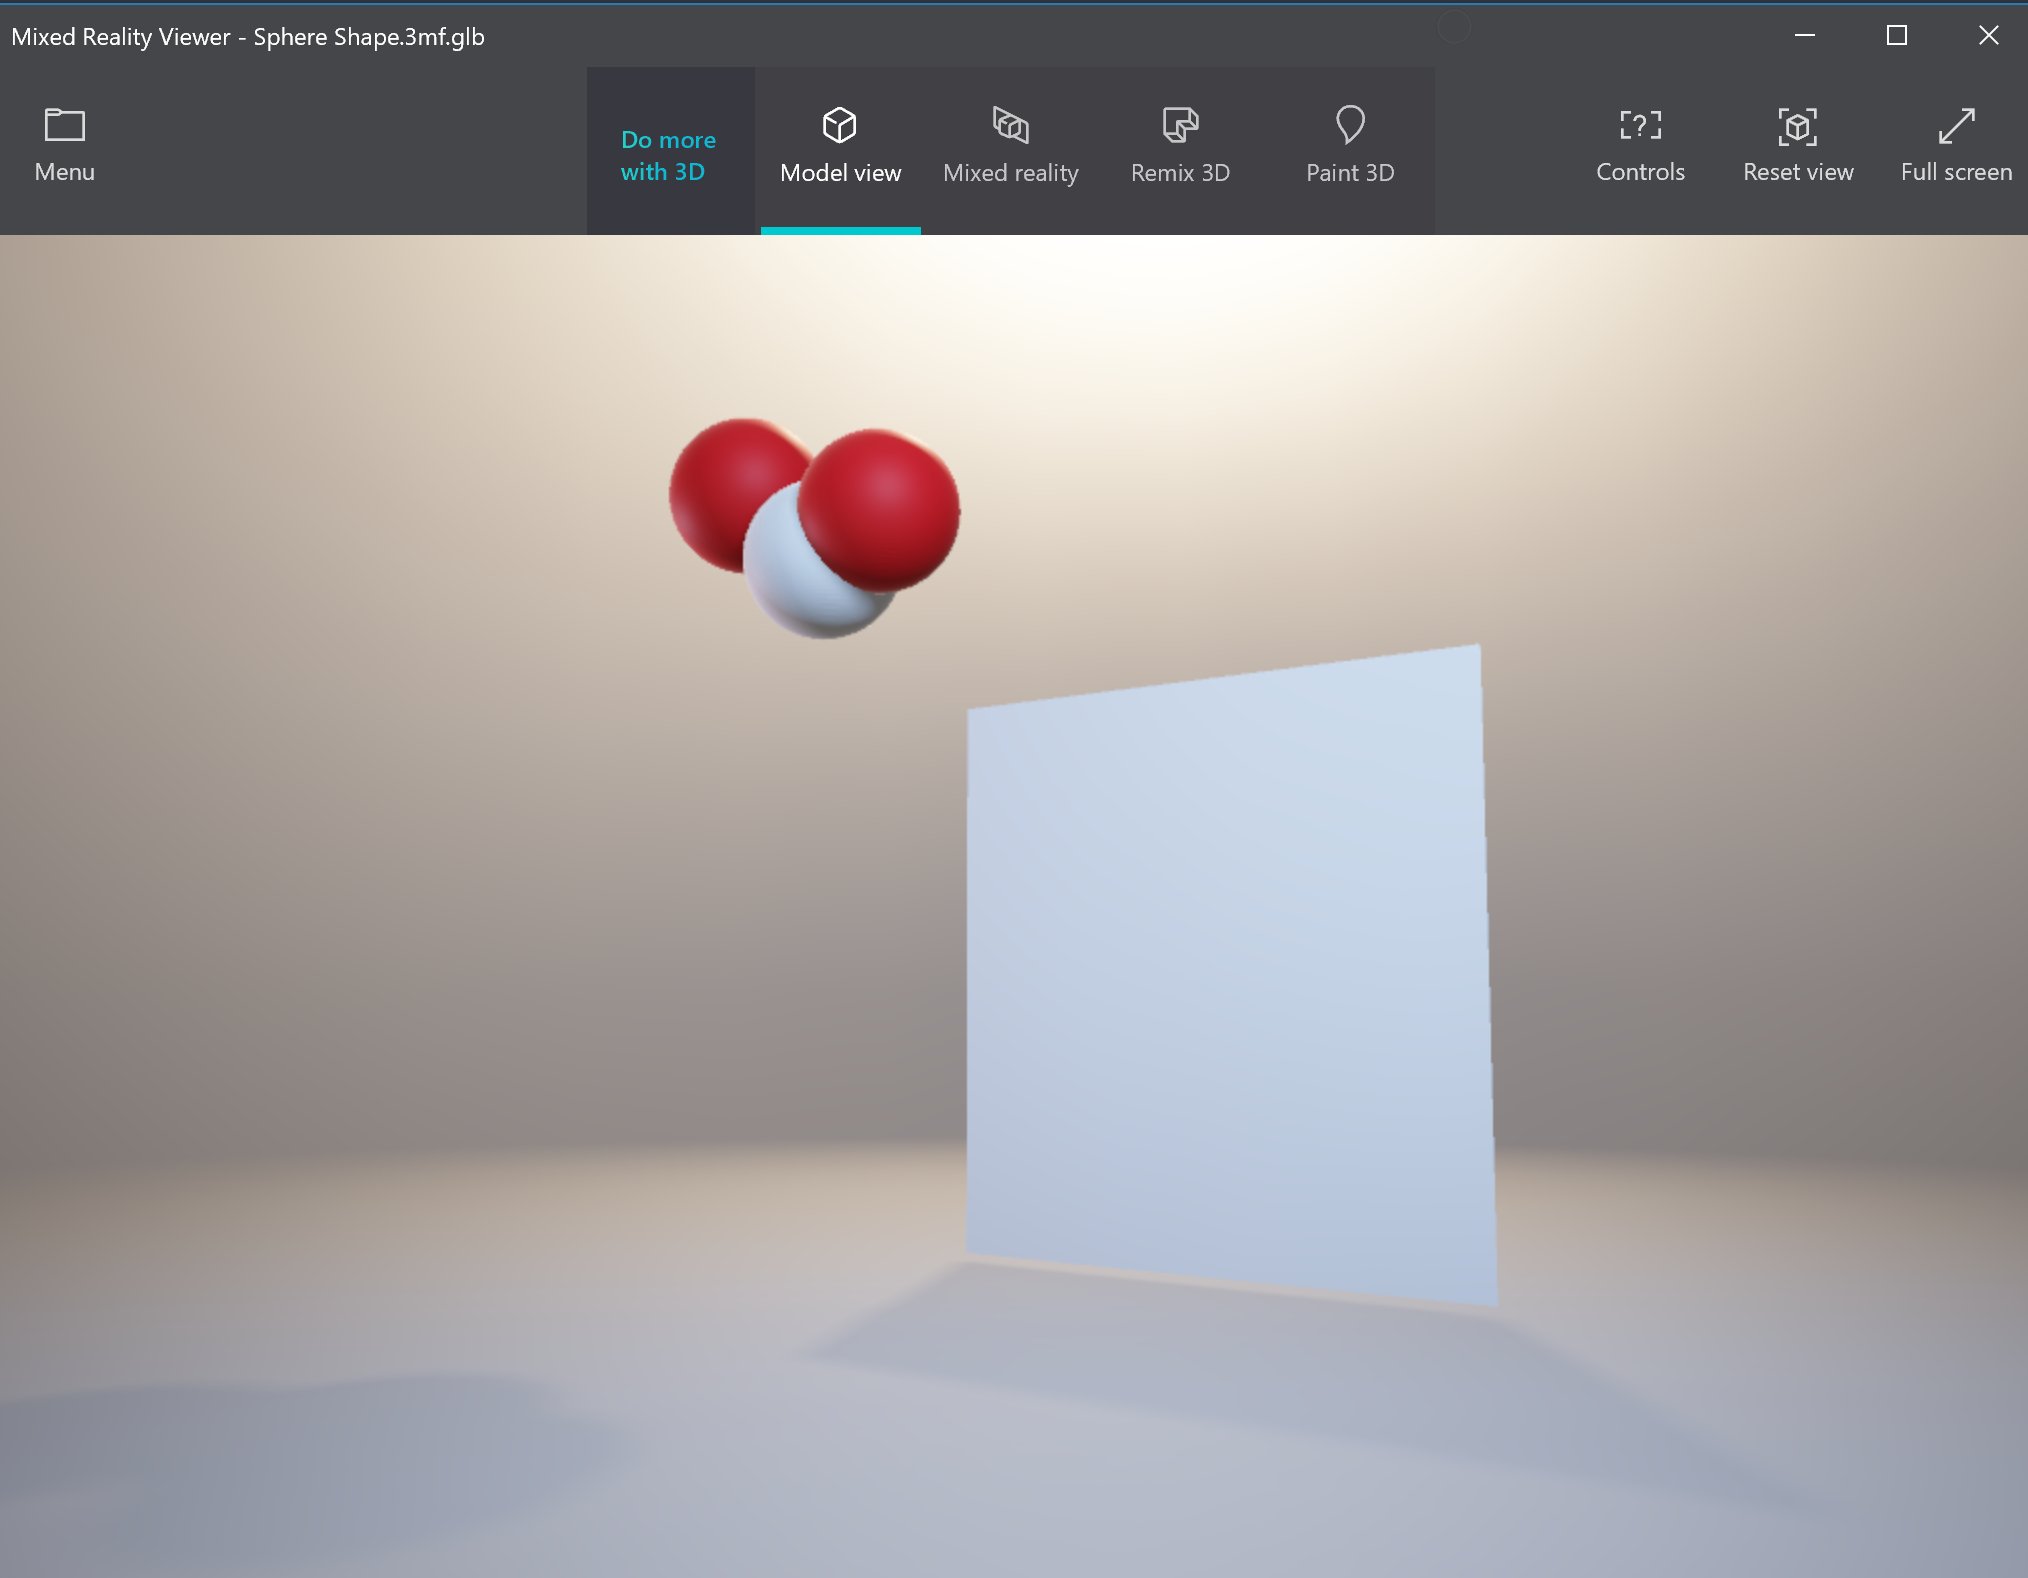Minimize the Mixed Reality Viewer window

click(x=1804, y=36)
